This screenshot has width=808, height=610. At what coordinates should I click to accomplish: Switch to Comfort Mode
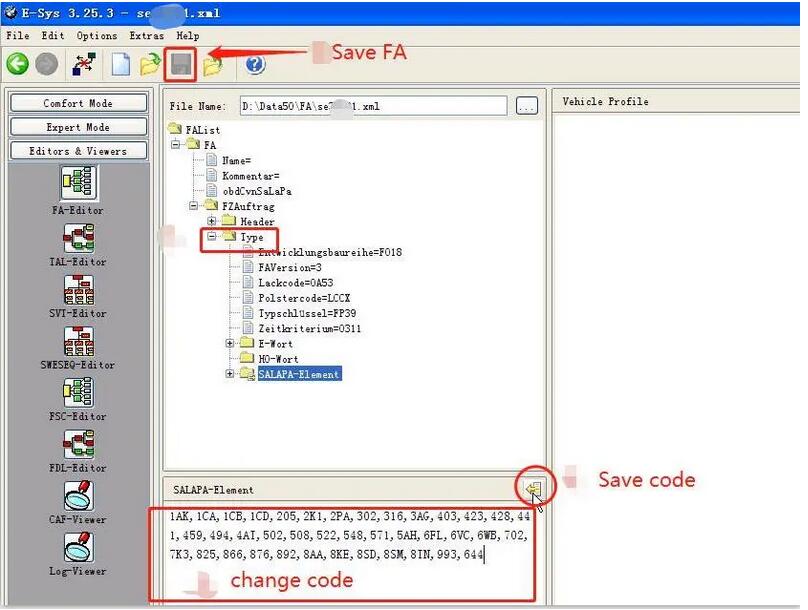click(x=78, y=103)
